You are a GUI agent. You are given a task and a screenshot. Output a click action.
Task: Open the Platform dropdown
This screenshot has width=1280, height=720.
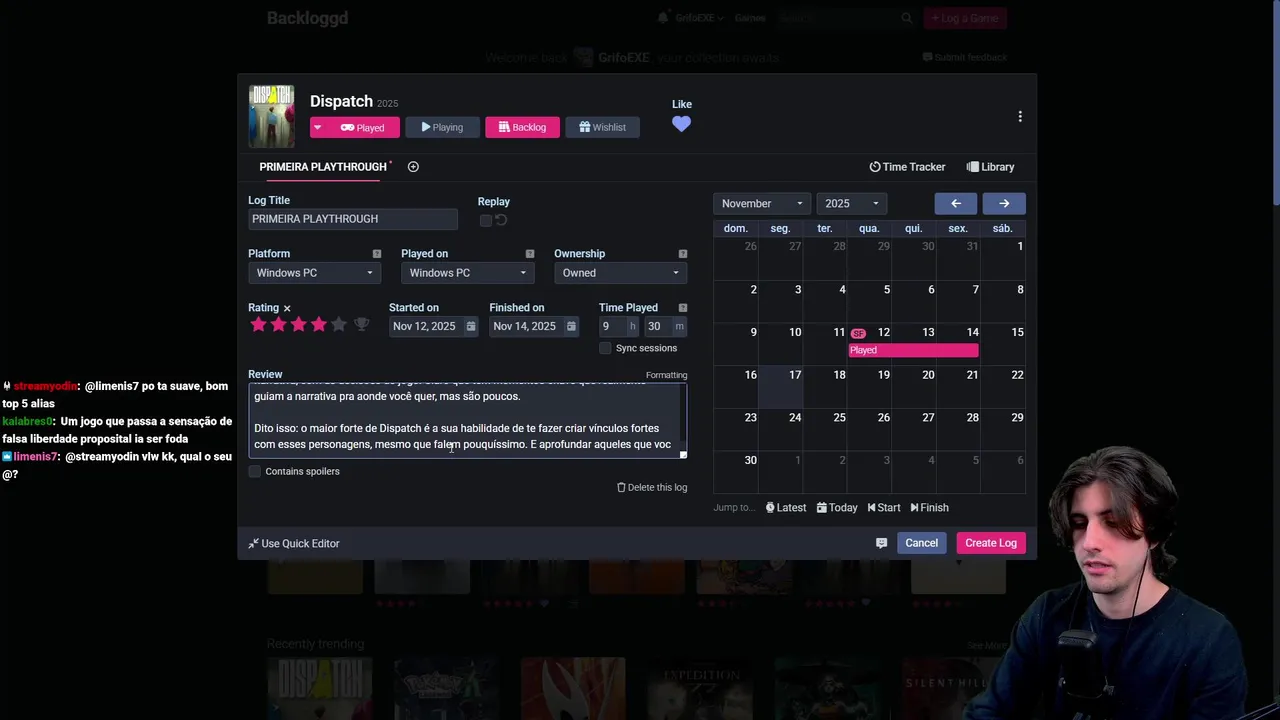[314, 273]
